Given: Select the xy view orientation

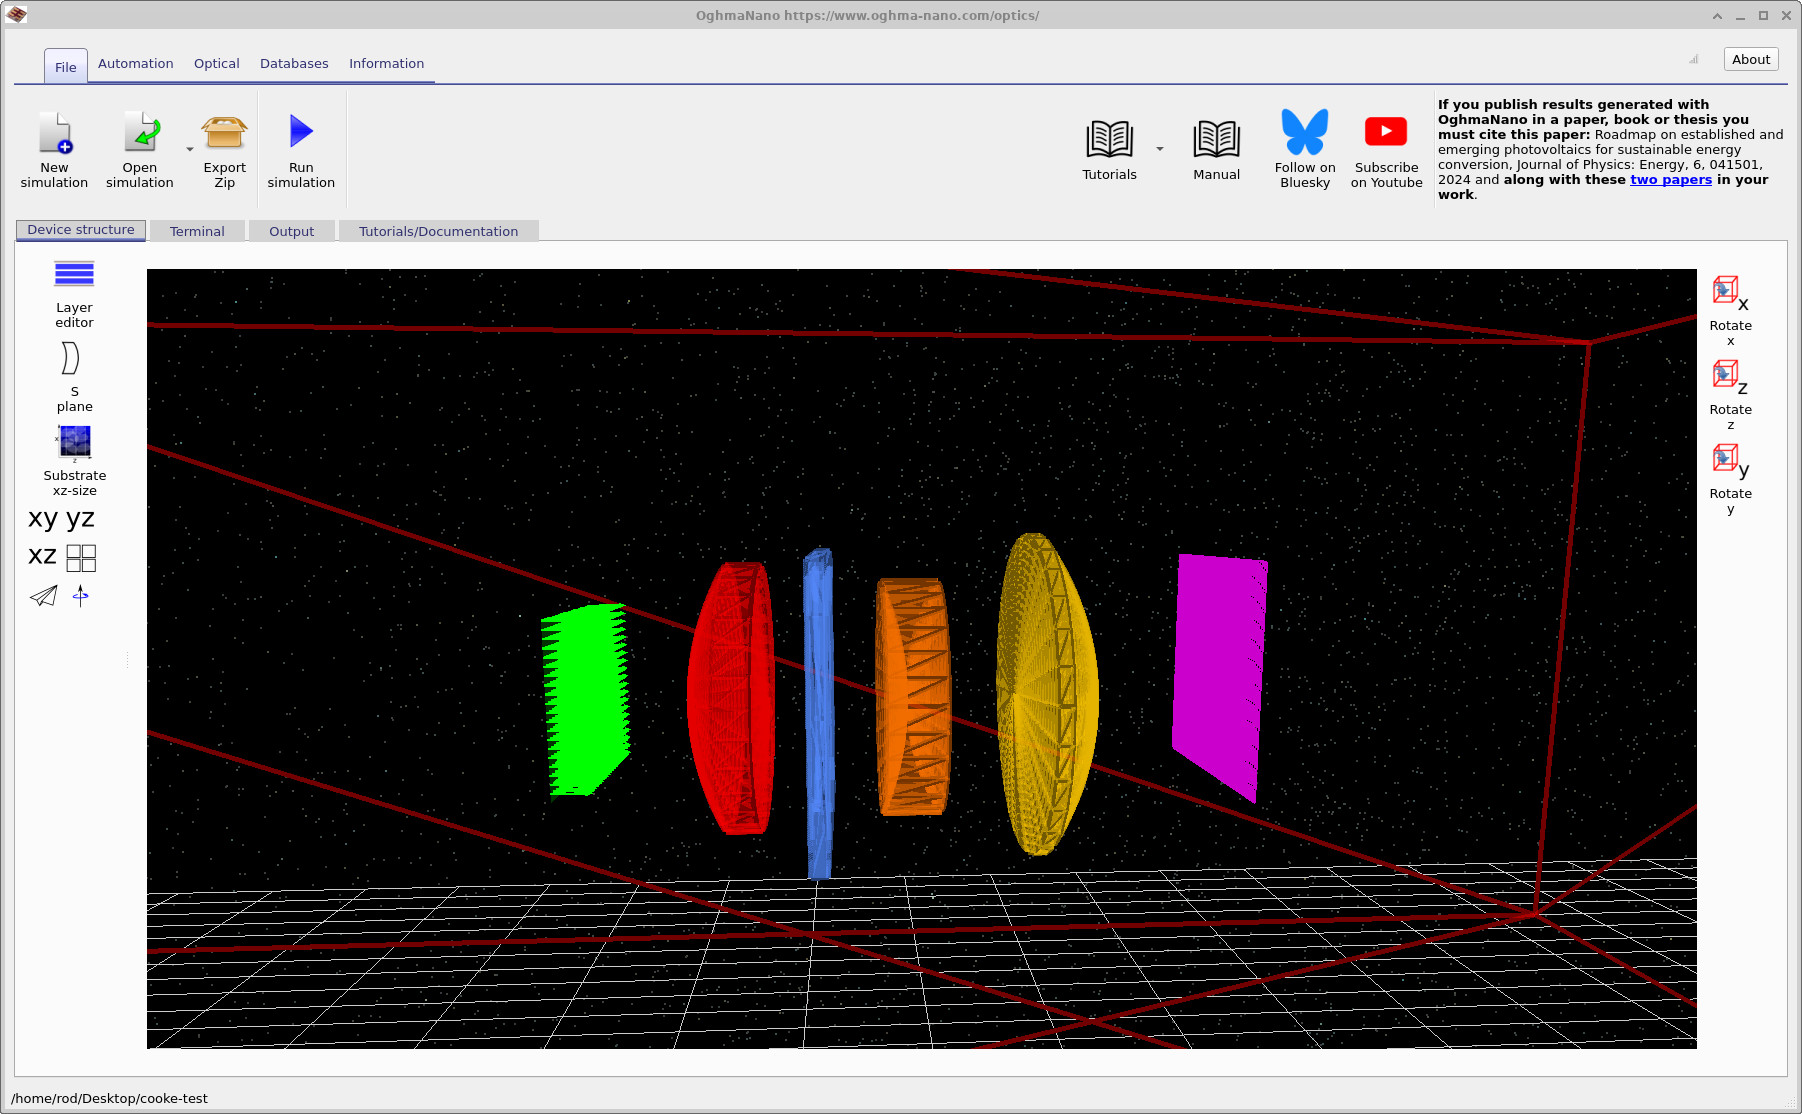Looking at the screenshot, I should click(41, 518).
